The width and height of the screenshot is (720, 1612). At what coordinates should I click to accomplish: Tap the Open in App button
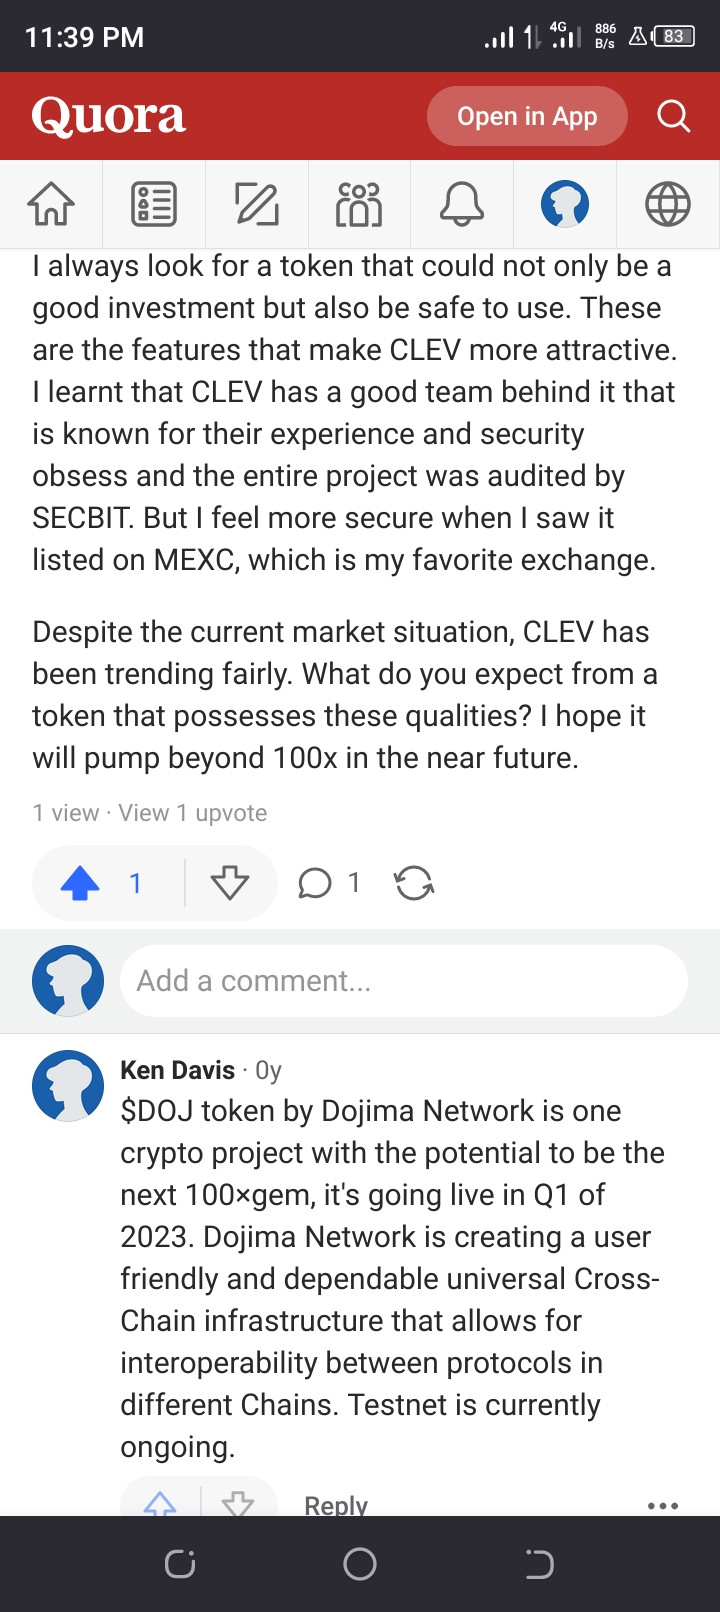click(527, 116)
